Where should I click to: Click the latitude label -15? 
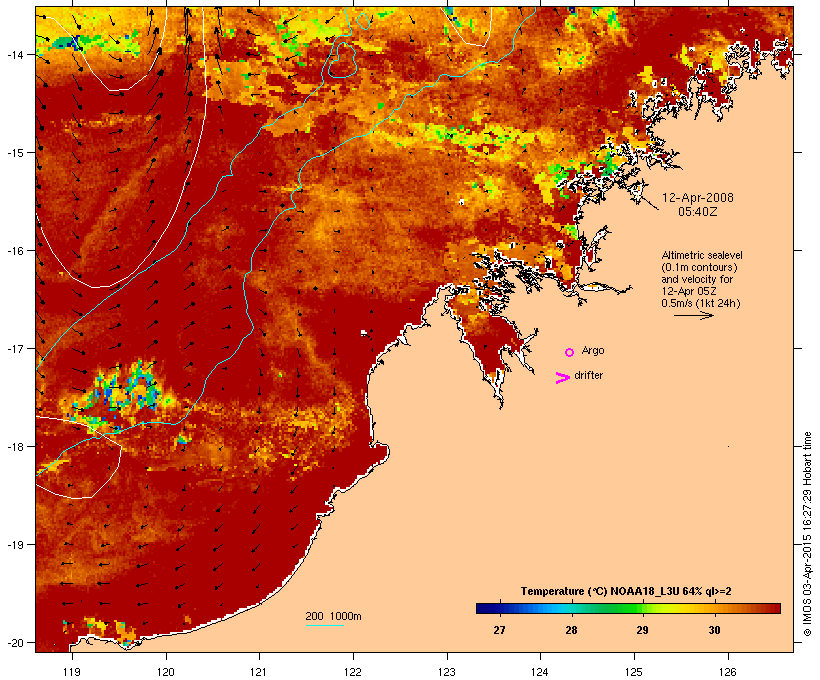tap(15, 152)
